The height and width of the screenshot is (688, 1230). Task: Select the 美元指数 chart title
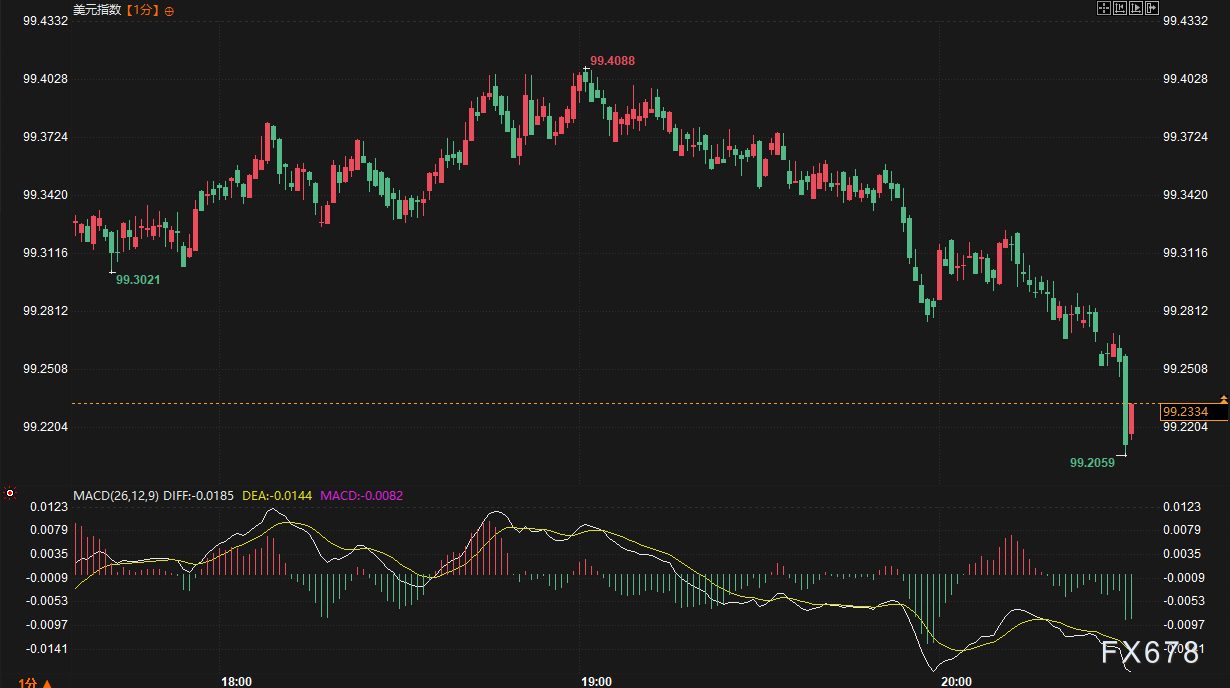(98, 11)
